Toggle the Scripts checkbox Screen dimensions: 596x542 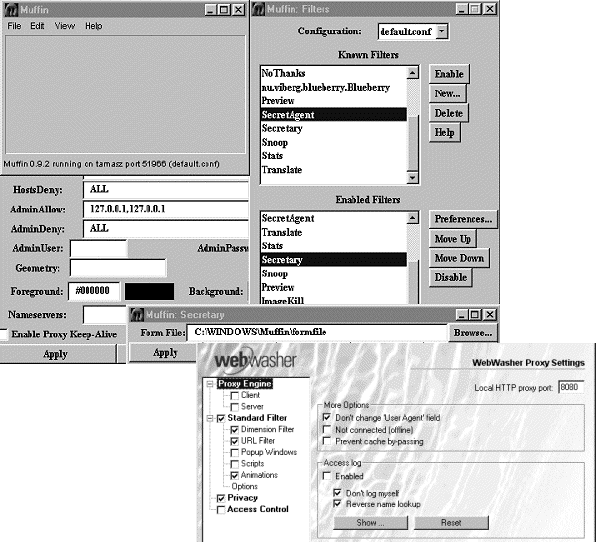click(235, 464)
